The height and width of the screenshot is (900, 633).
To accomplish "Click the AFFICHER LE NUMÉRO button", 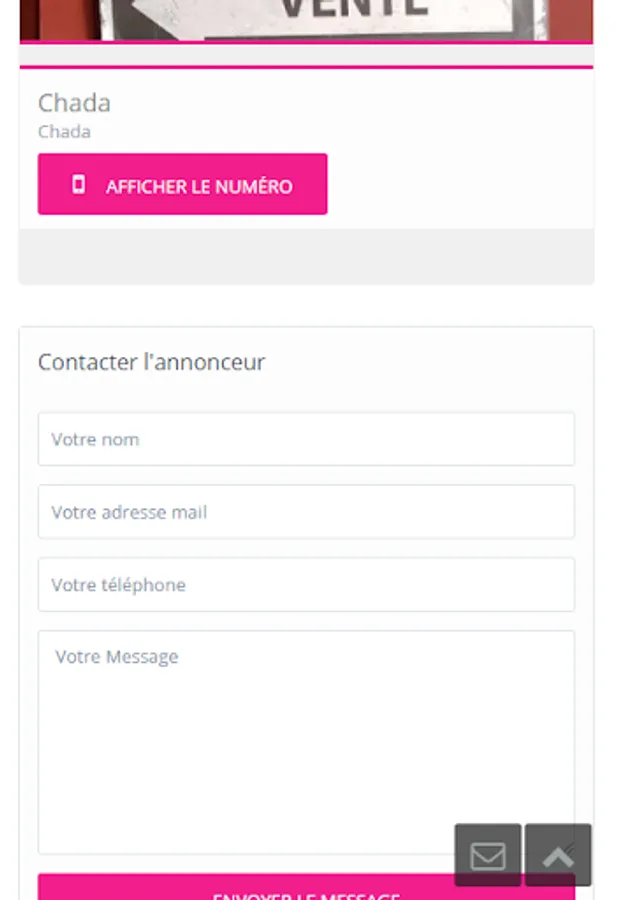I will (183, 185).
